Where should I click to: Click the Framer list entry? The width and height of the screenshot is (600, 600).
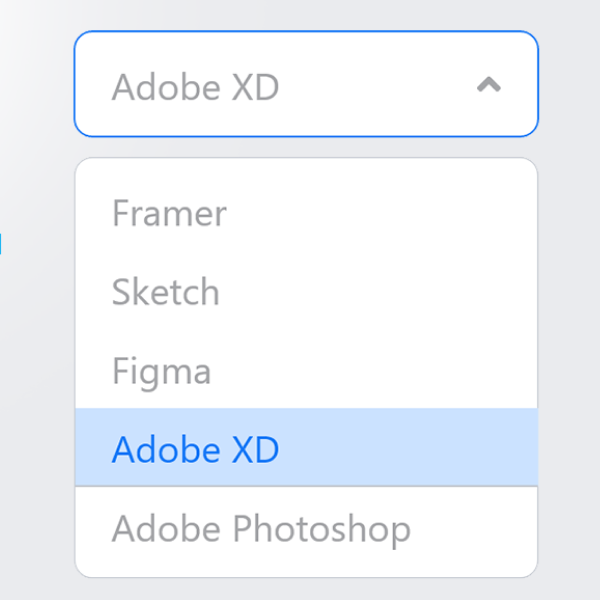pos(170,213)
